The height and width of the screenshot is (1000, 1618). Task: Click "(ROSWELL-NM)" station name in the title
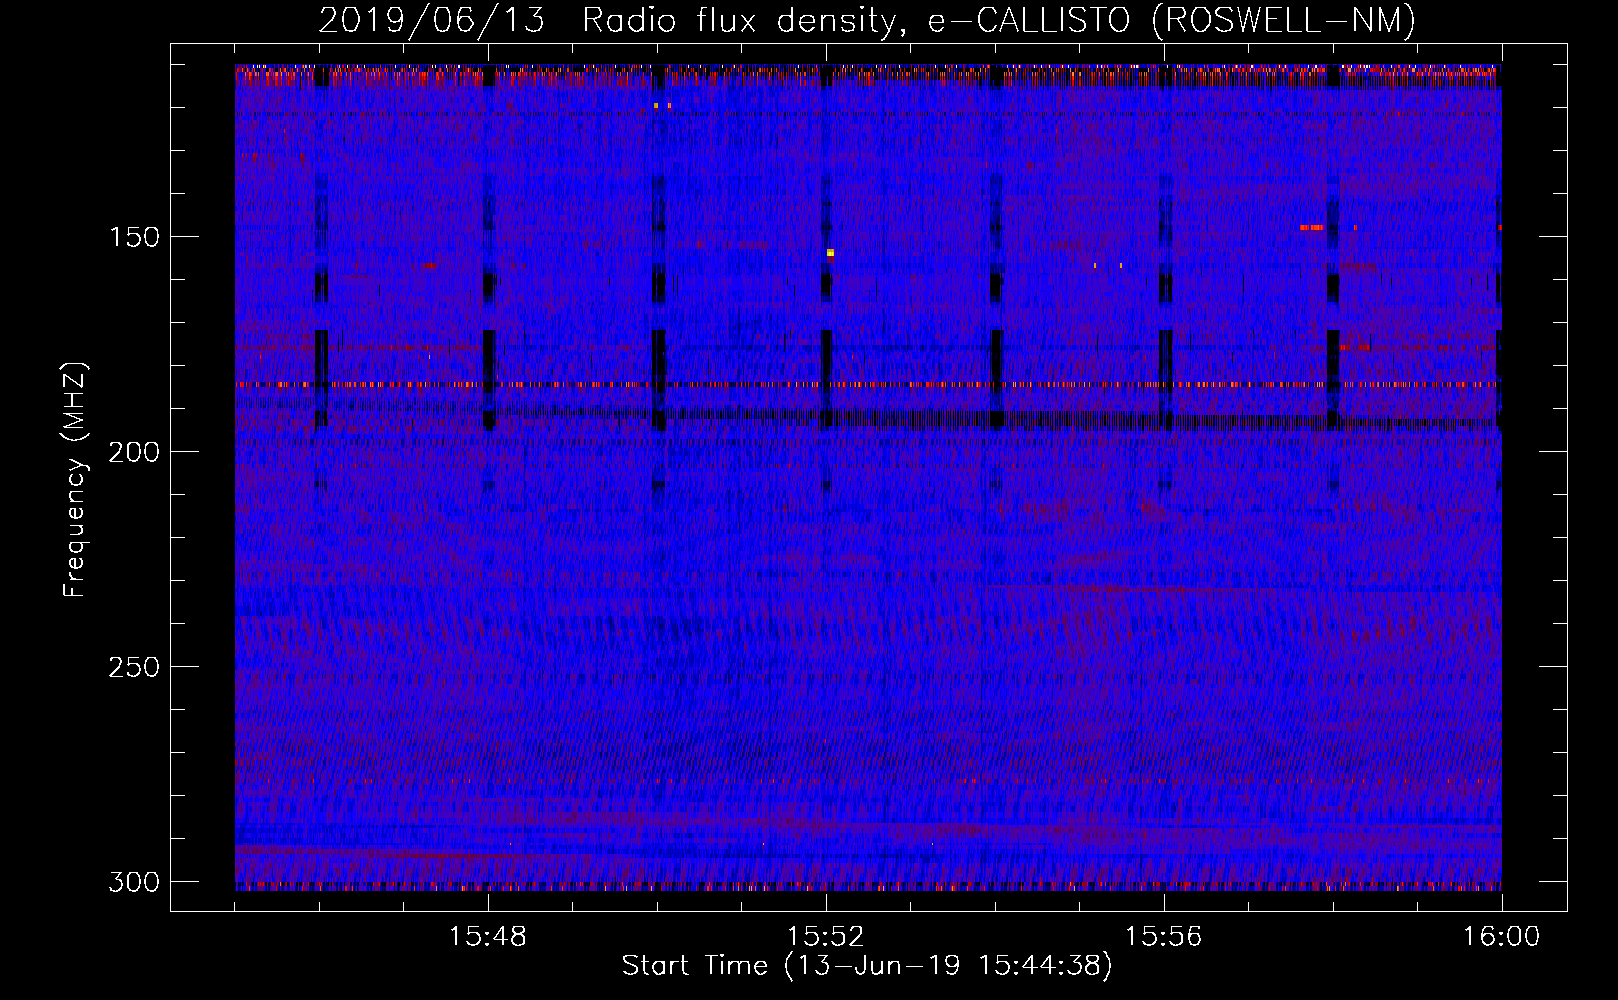click(x=1284, y=21)
